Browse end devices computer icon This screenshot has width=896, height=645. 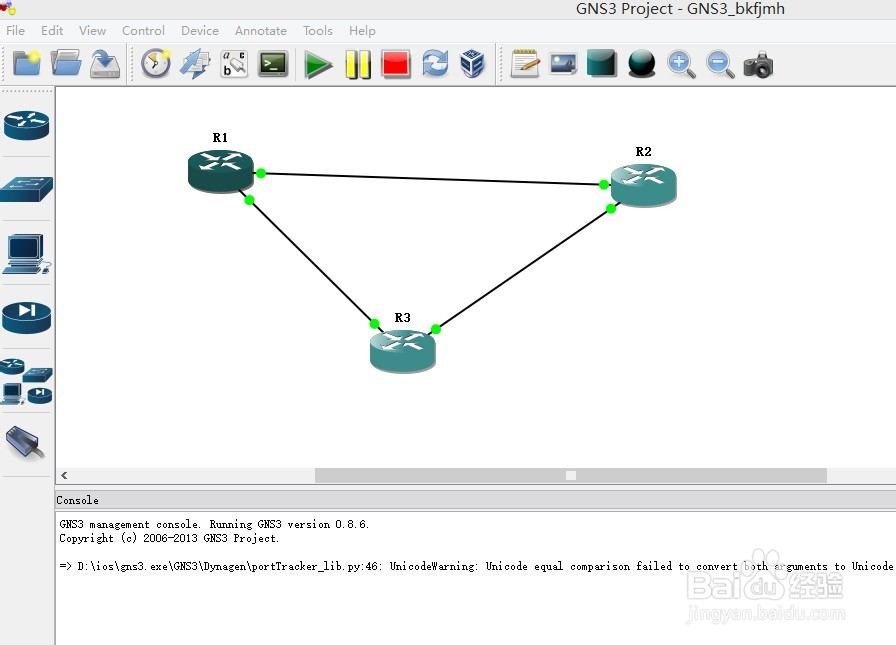click(x=26, y=254)
